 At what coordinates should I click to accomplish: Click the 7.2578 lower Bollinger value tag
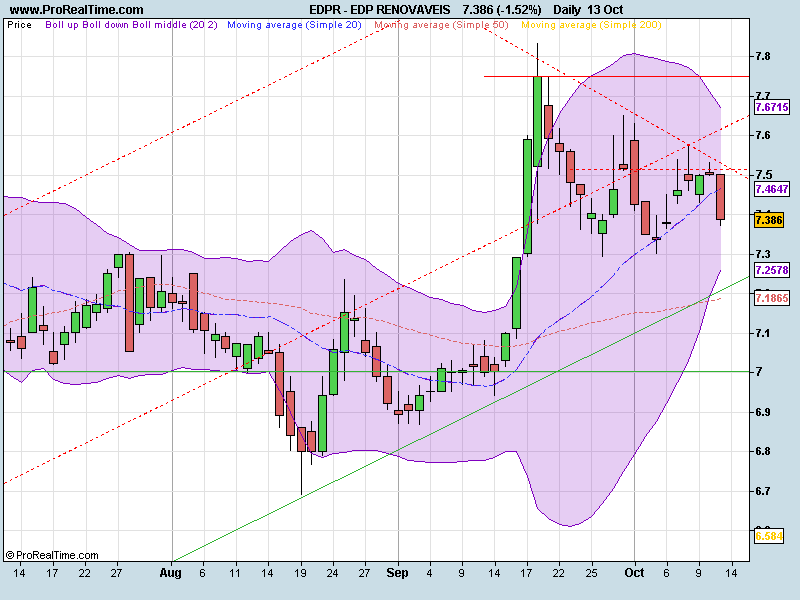772,270
